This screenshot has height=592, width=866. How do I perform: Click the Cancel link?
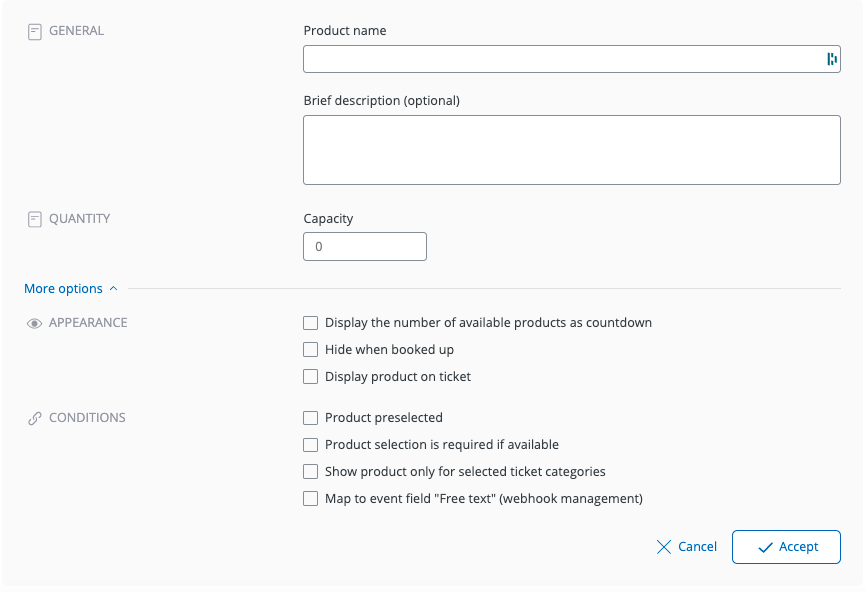click(x=697, y=547)
